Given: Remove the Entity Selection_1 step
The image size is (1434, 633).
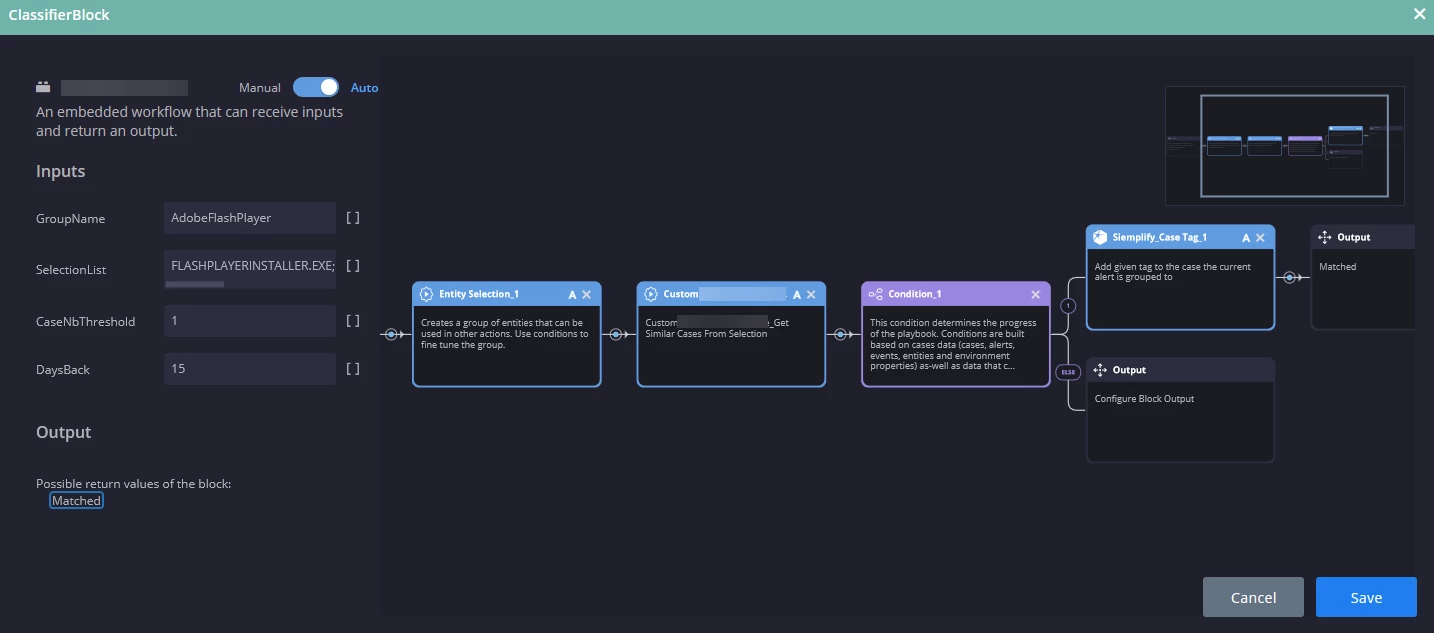Looking at the screenshot, I should click(x=586, y=294).
